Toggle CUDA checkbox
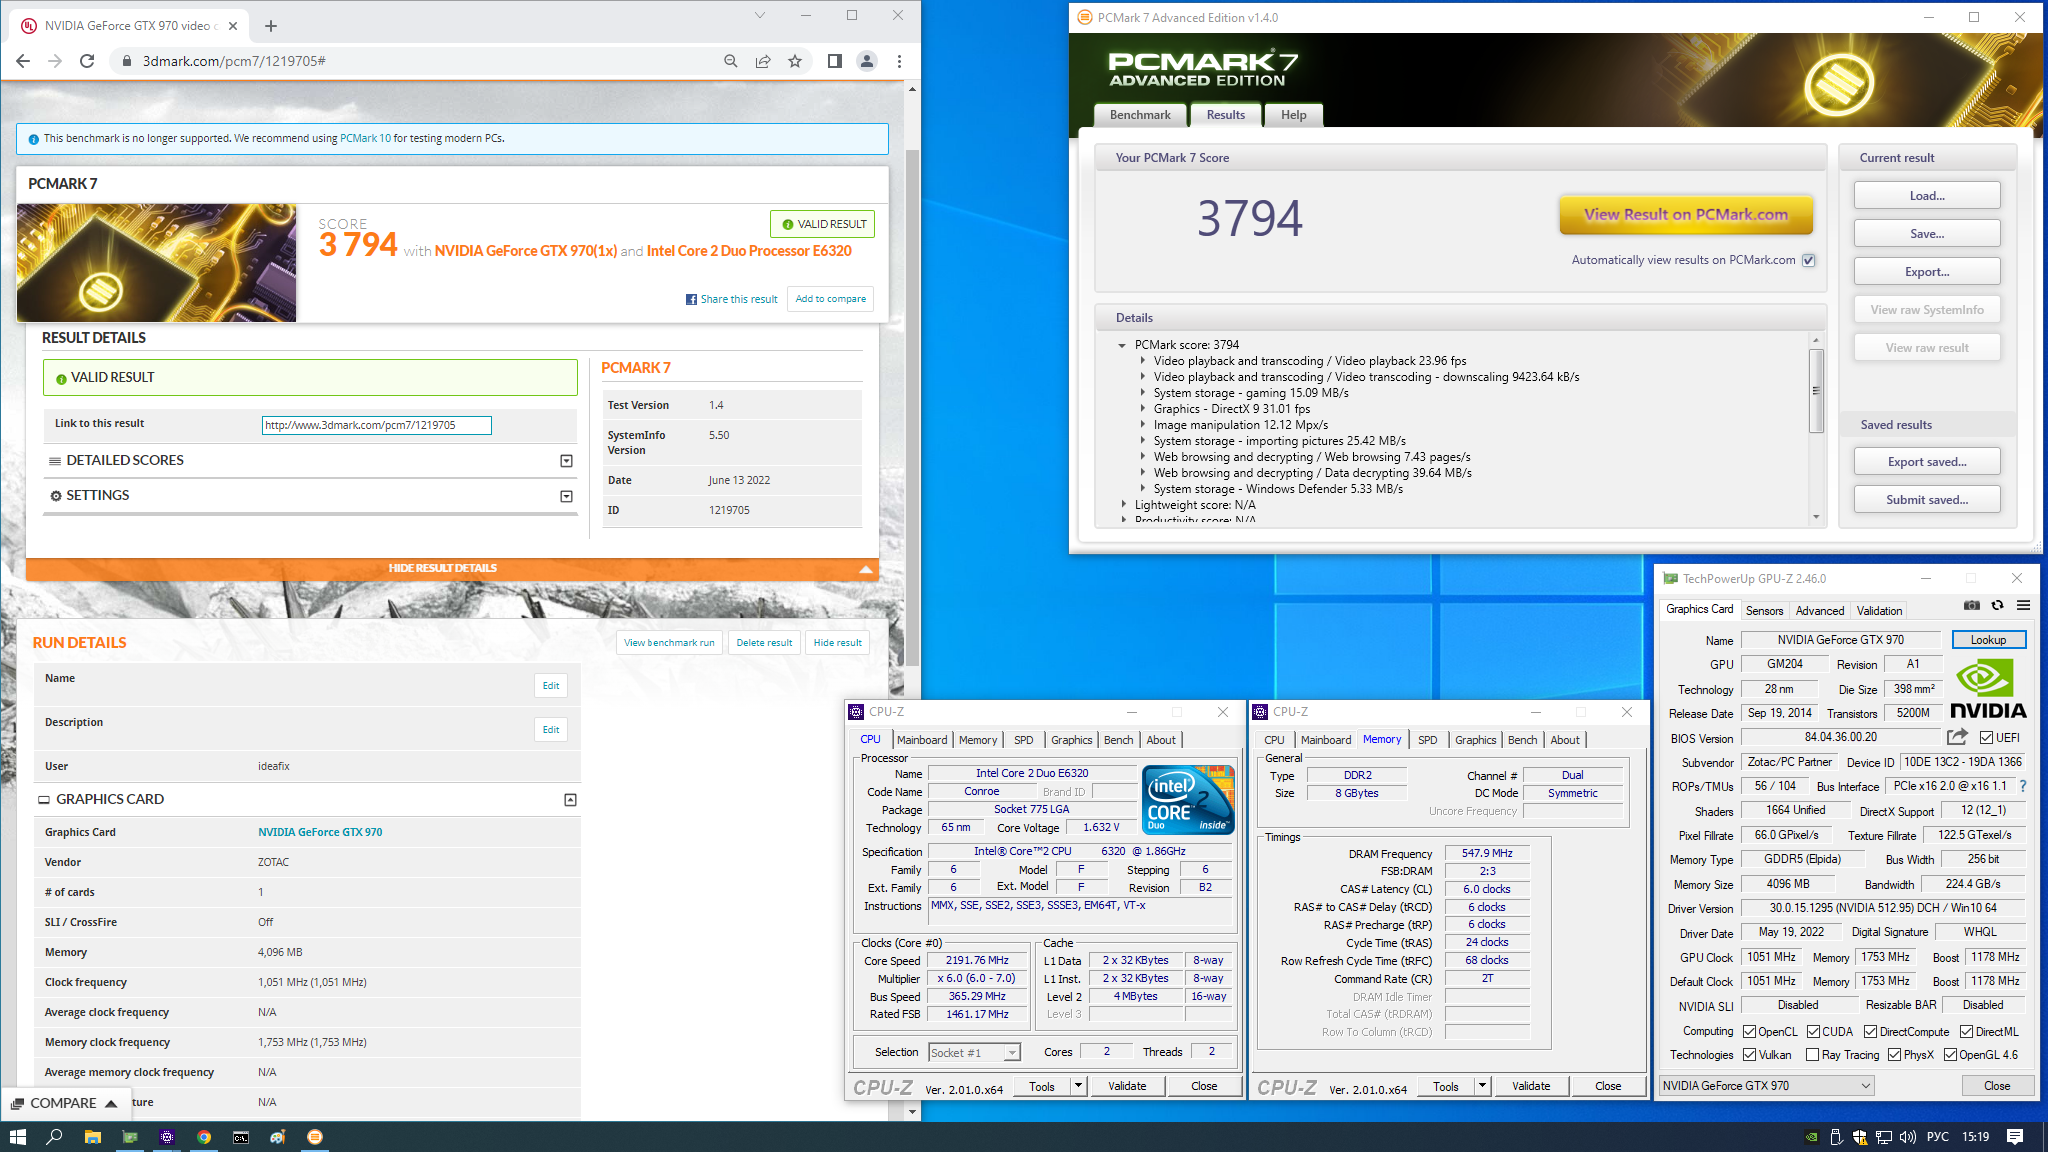2048x1152 pixels. (x=1813, y=1032)
